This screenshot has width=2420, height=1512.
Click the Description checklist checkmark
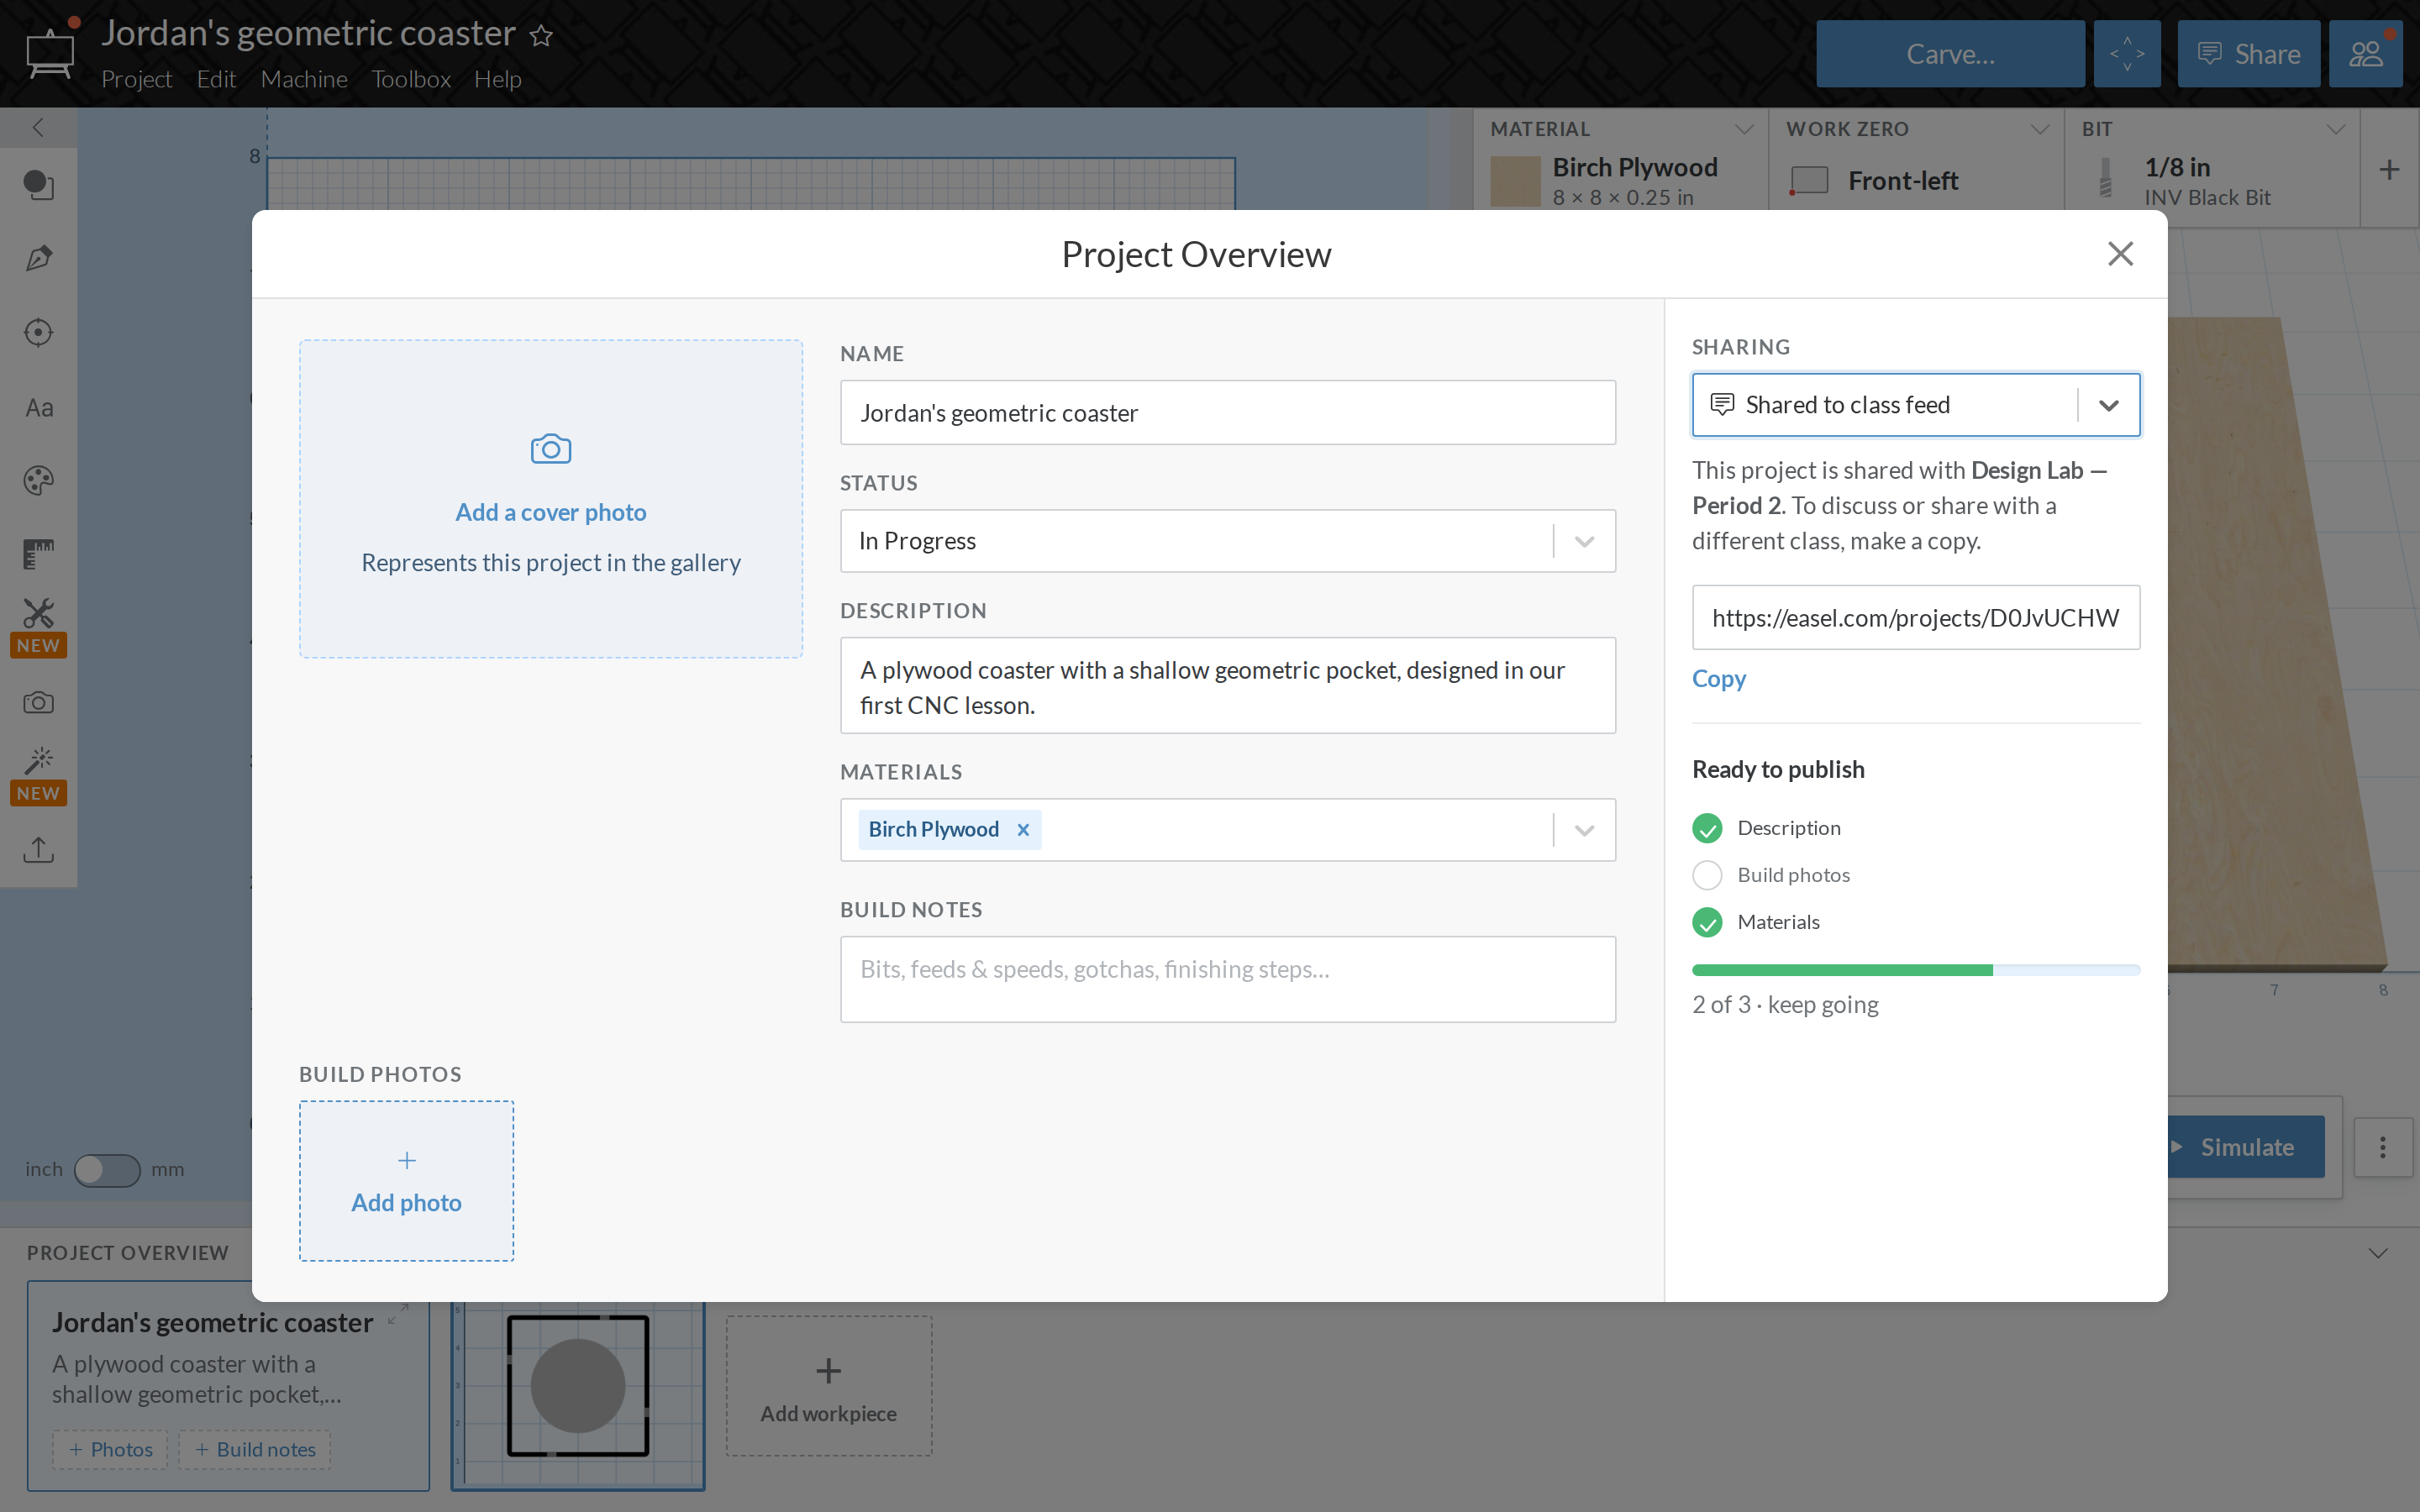pyautogui.click(x=1707, y=828)
